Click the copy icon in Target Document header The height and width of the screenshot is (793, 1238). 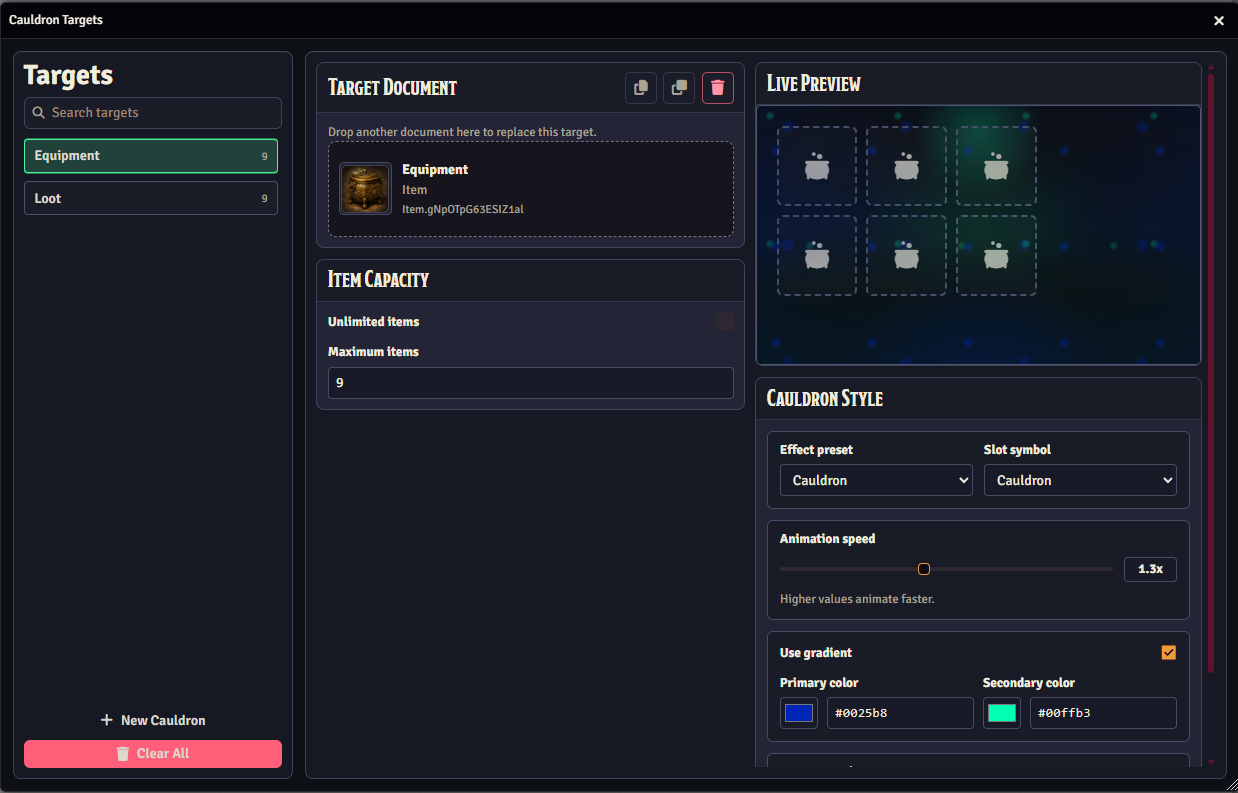click(641, 88)
